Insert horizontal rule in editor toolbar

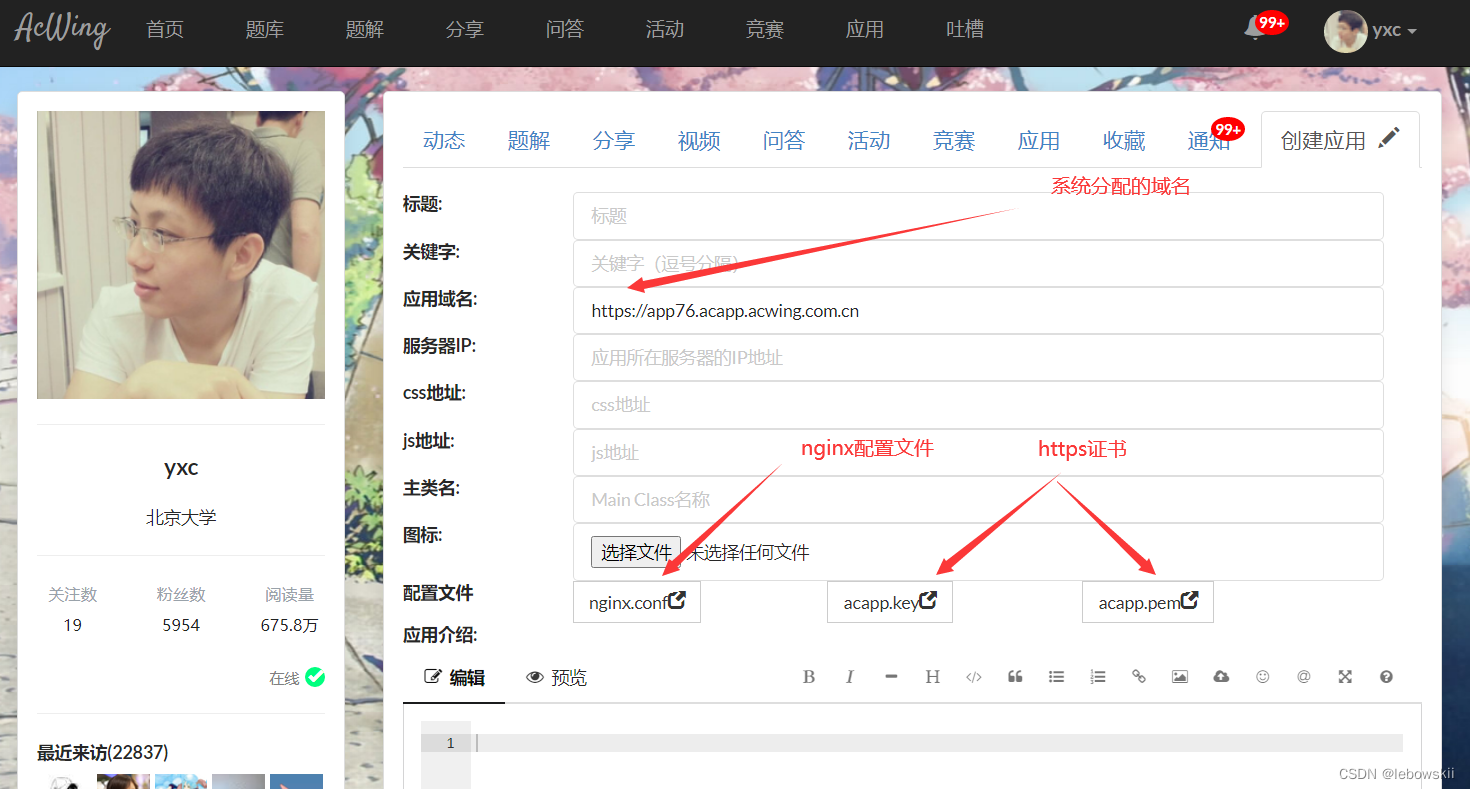click(891, 677)
